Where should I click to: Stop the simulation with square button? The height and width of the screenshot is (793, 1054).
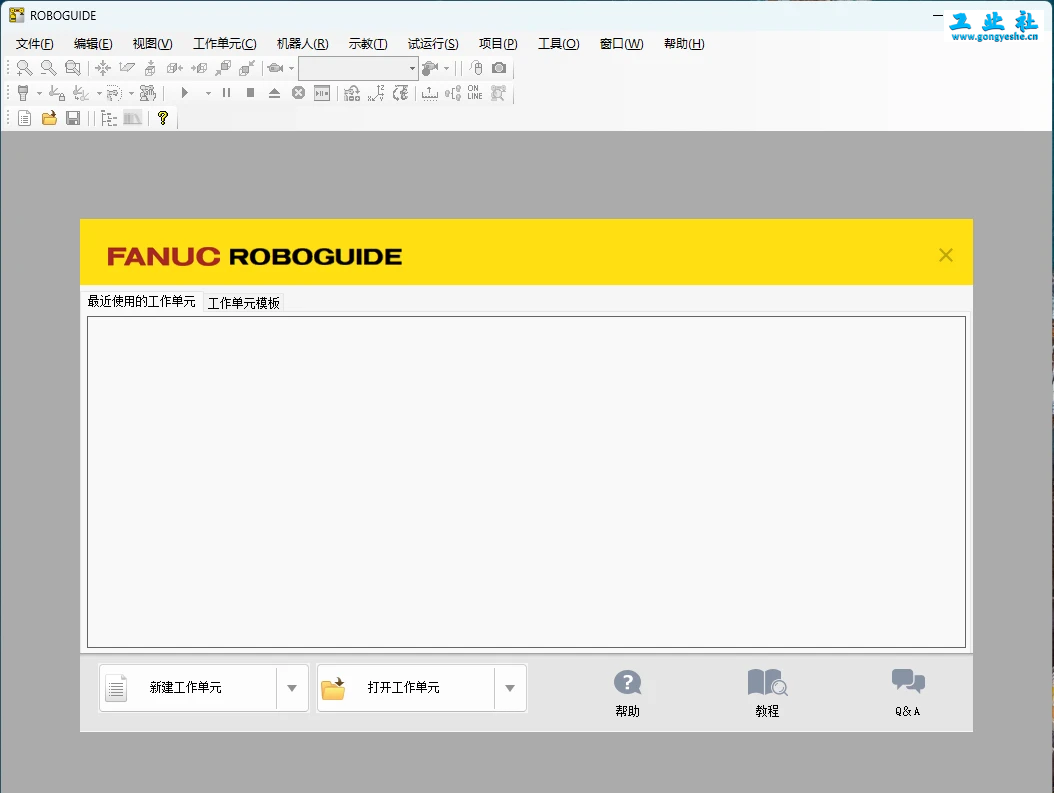[x=250, y=93]
